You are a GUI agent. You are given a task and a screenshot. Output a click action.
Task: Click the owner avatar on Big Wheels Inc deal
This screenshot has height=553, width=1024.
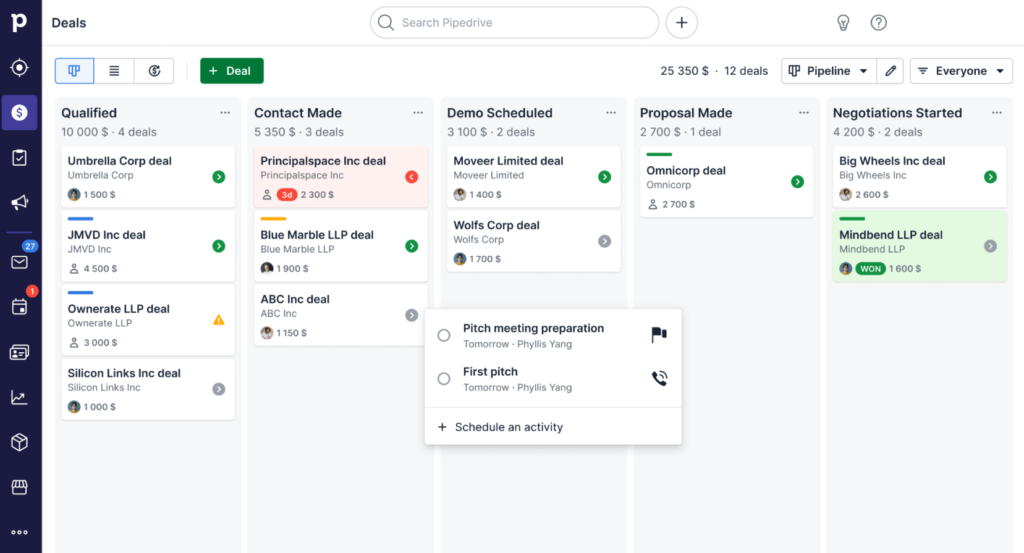pyautogui.click(x=846, y=195)
